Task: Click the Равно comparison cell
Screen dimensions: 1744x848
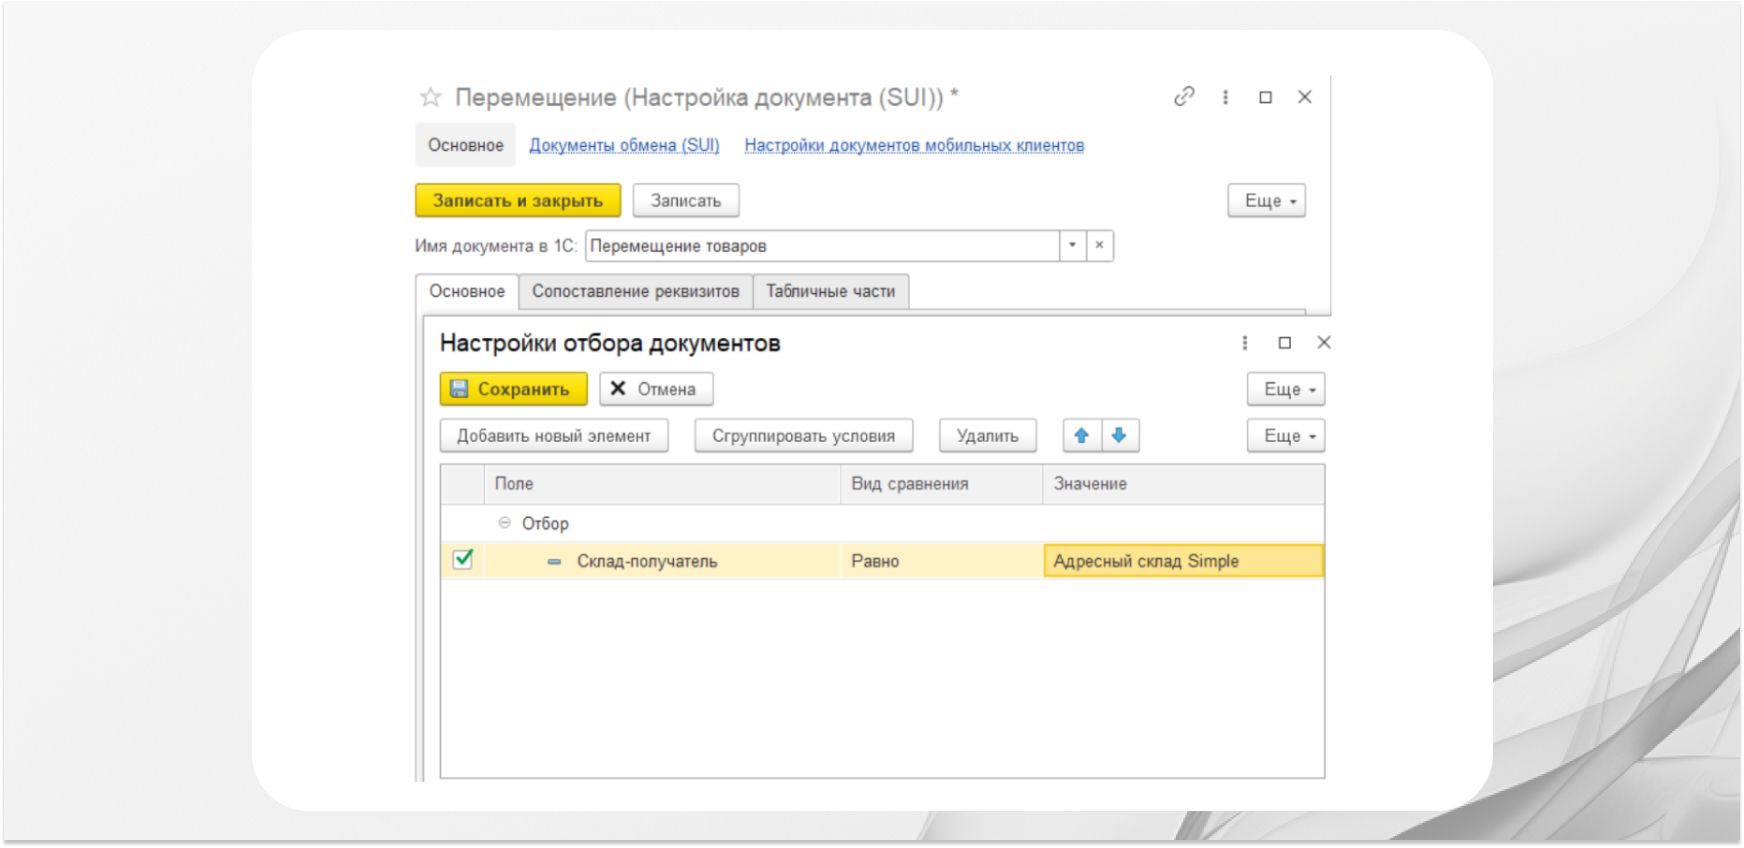Action: point(942,561)
